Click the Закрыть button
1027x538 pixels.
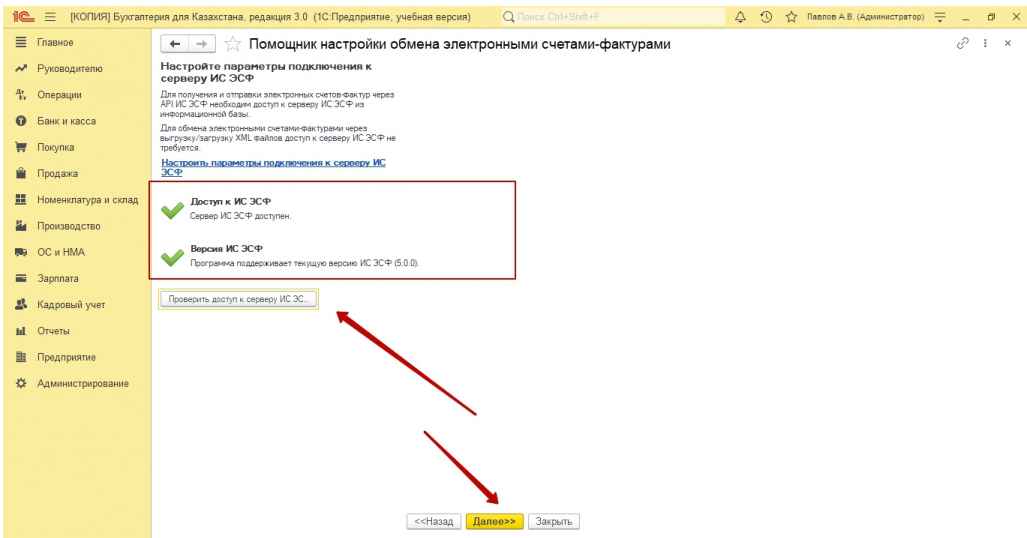coord(553,522)
